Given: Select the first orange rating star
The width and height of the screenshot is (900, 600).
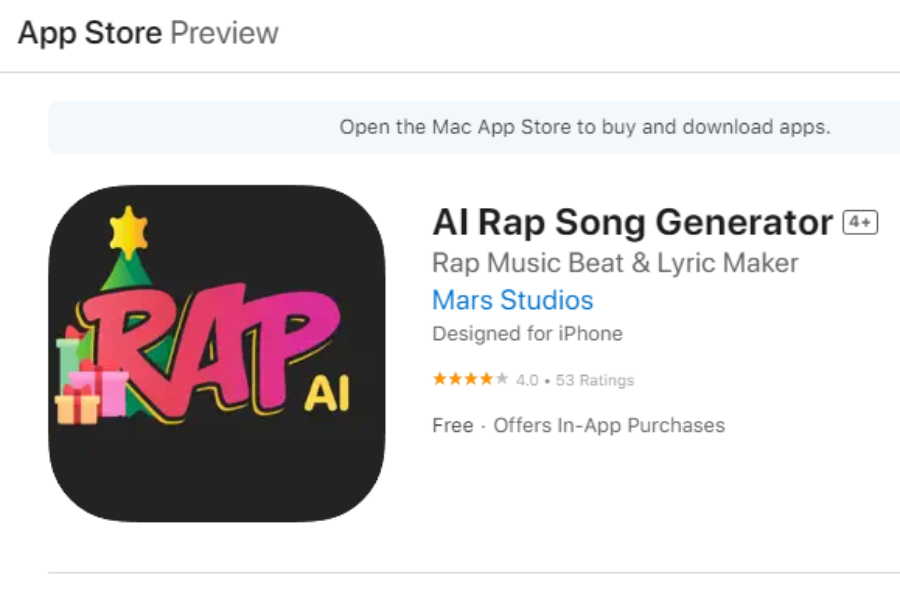Looking at the screenshot, I should click(437, 379).
